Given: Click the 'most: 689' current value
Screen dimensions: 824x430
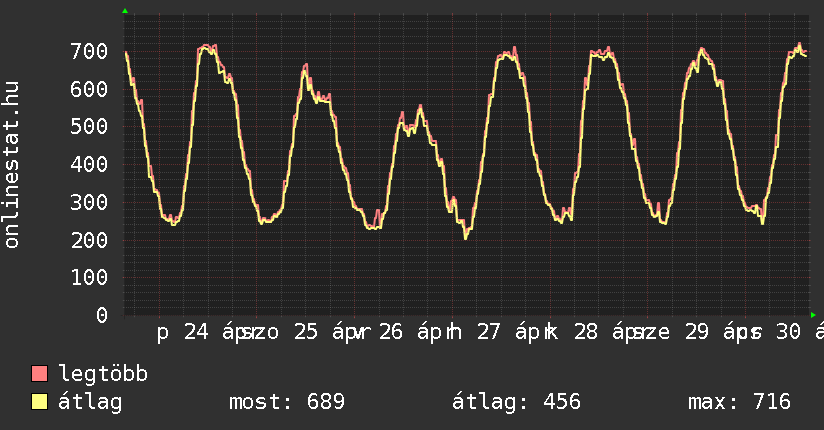Looking at the screenshot, I should click(x=287, y=403).
